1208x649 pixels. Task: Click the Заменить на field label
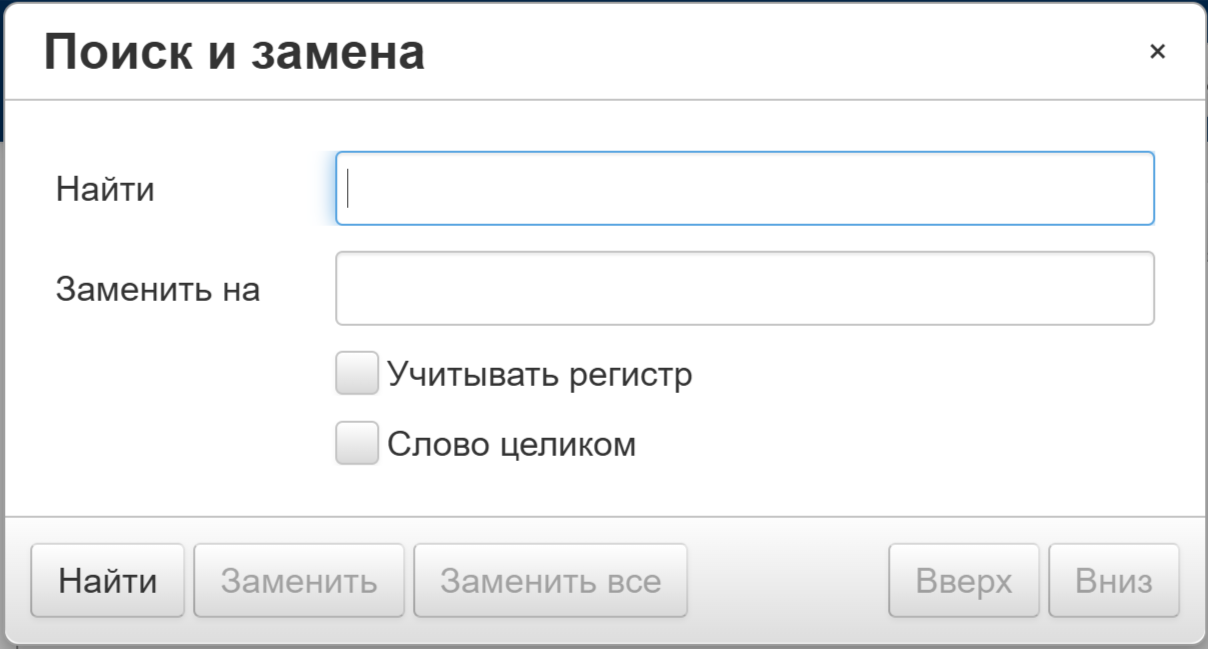click(158, 289)
